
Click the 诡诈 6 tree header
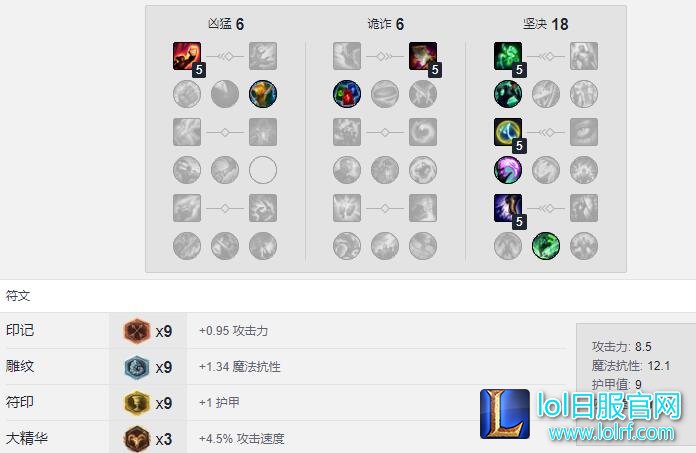click(386, 24)
